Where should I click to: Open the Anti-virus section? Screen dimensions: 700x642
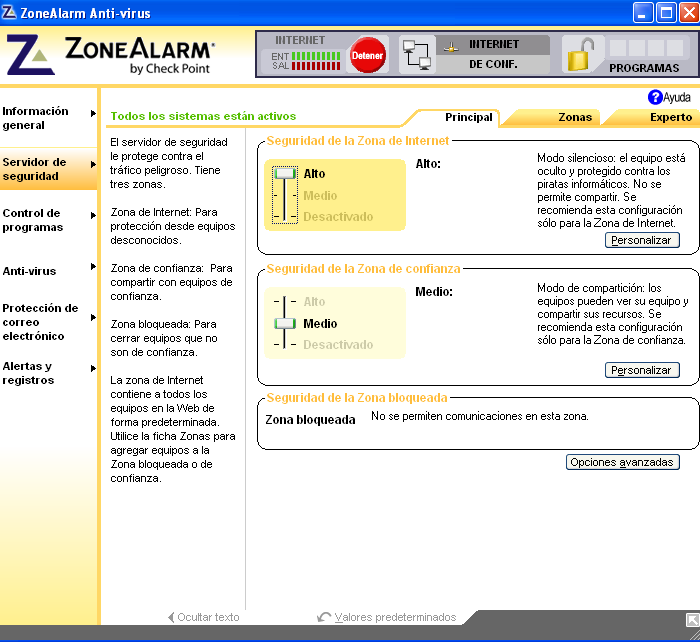coord(29,271)
